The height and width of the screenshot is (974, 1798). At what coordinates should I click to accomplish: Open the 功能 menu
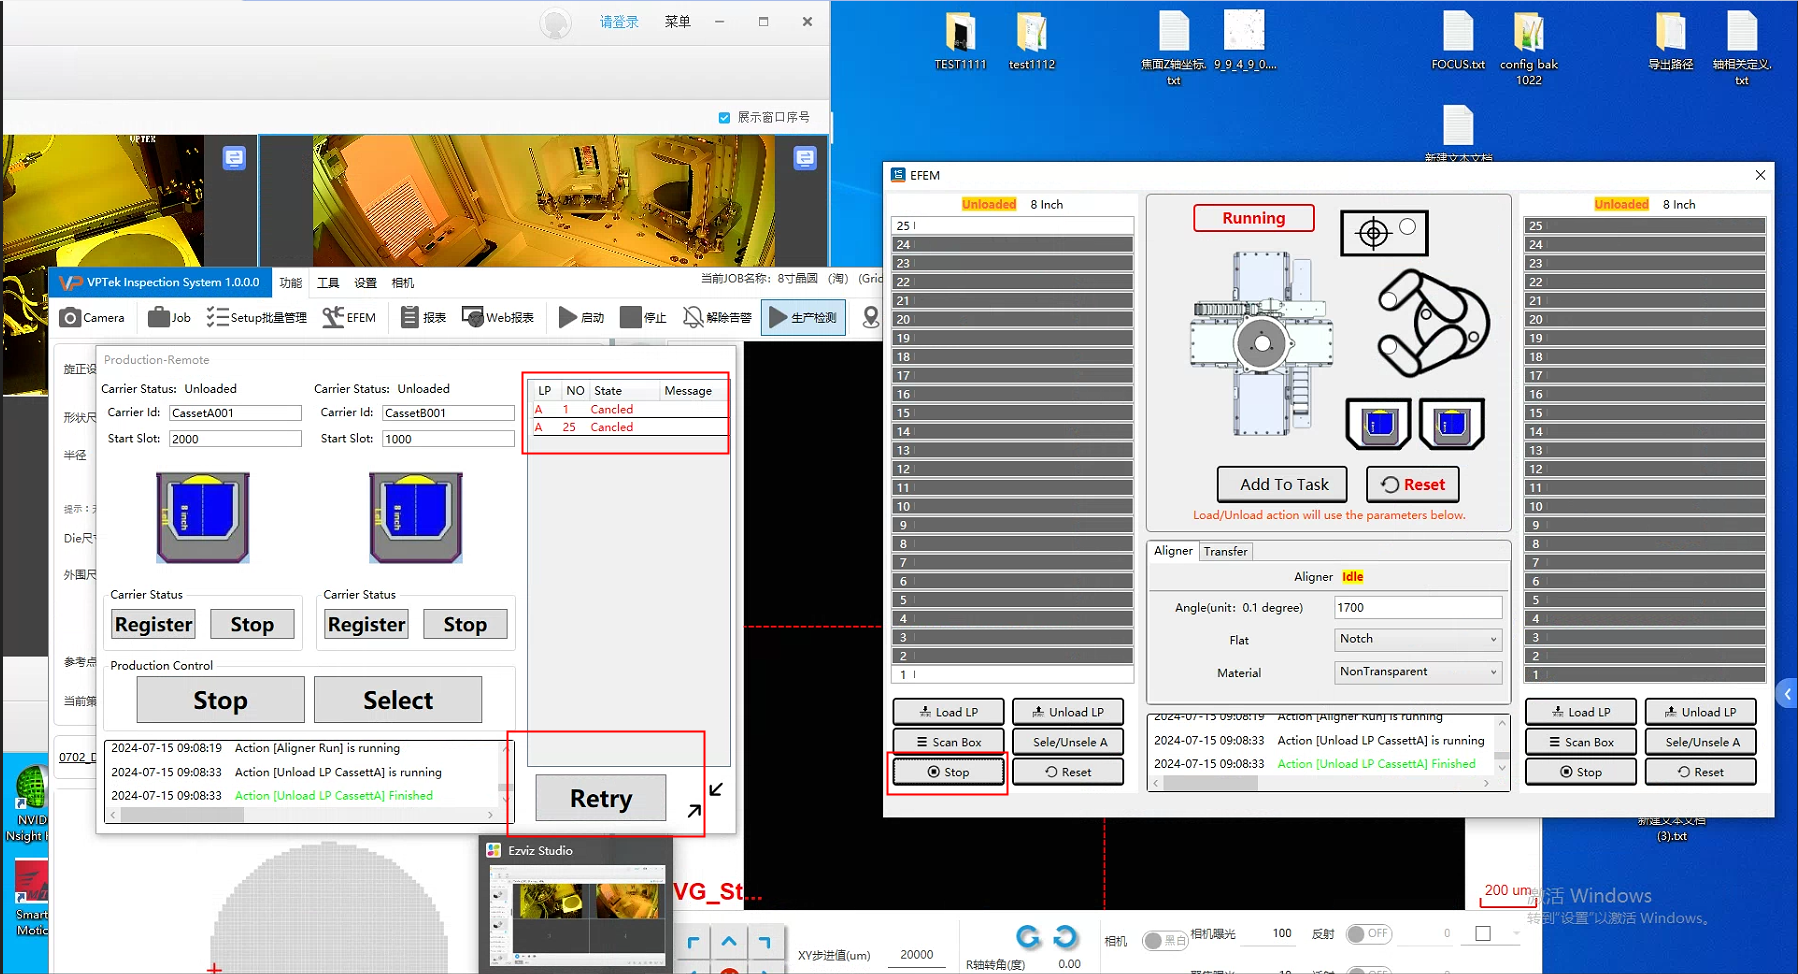[291, 283]
